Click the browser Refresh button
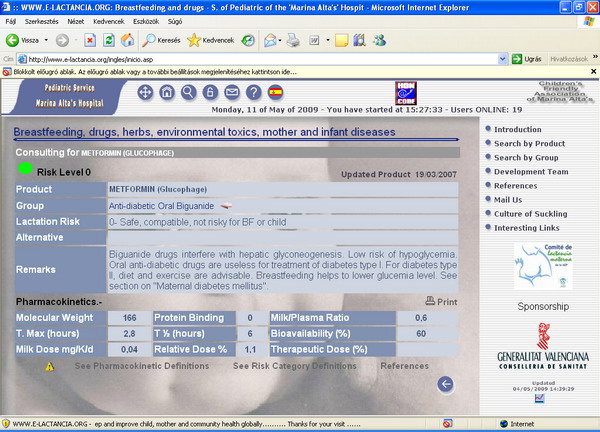 (x=109, y=41)
